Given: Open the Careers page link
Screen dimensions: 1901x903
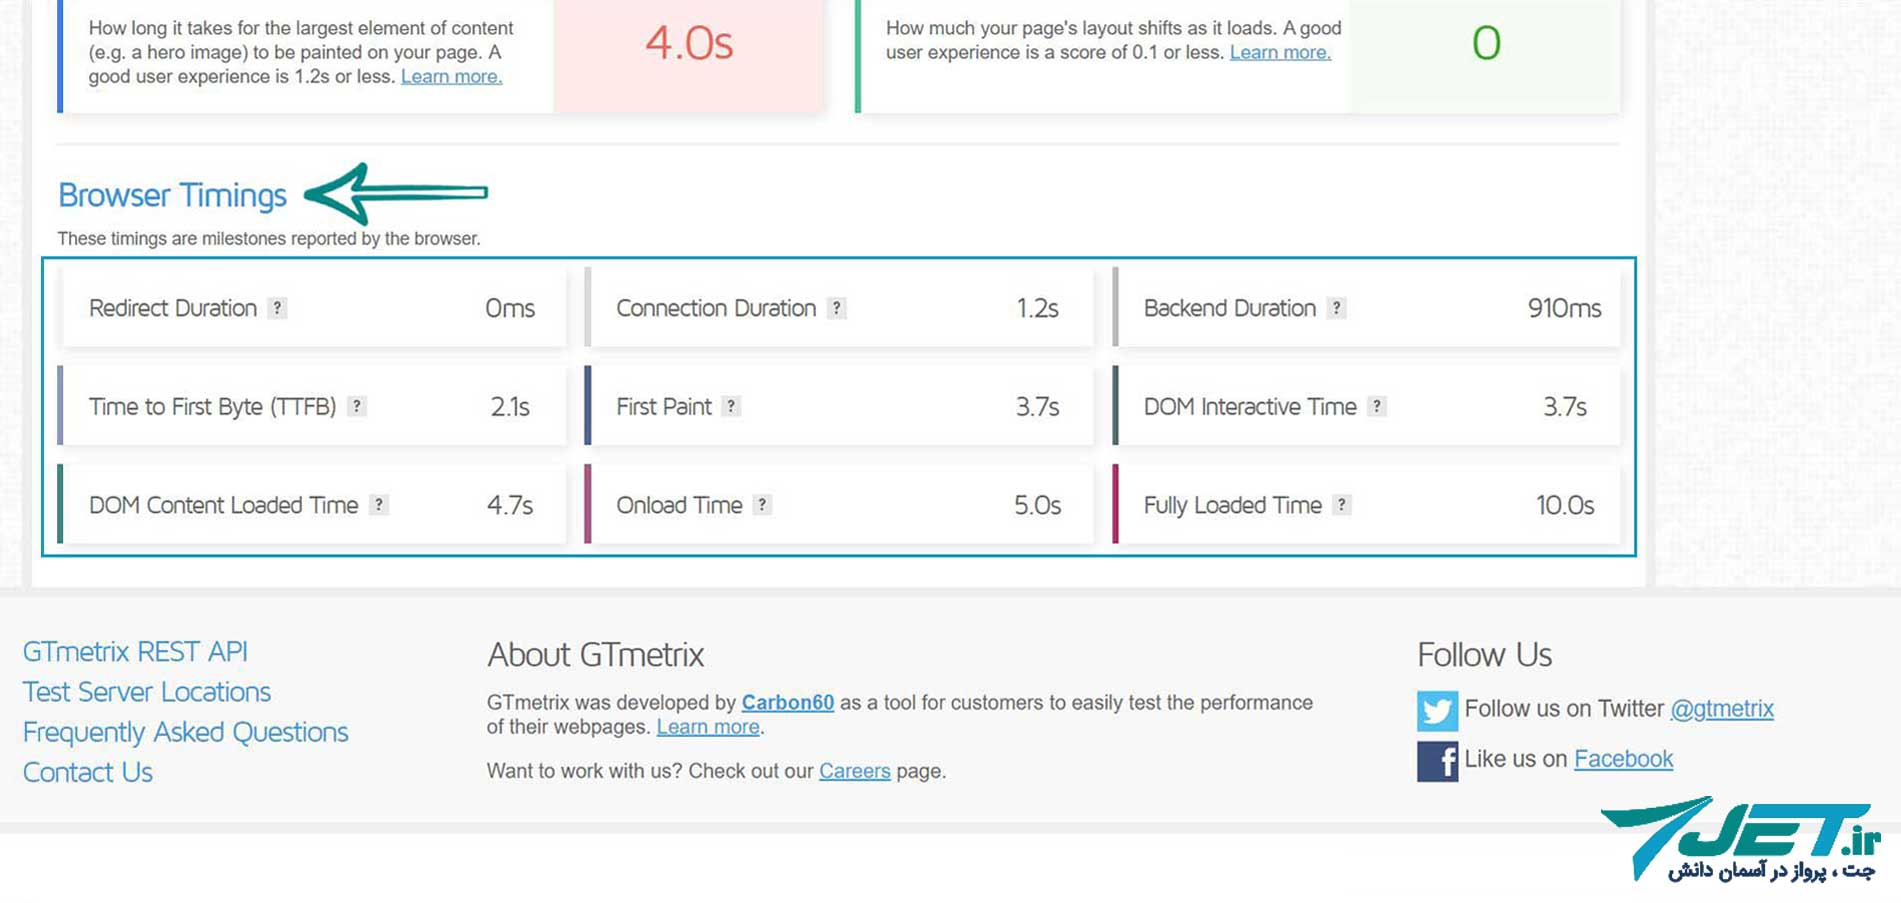Looking at the screenshot, I should coord(855,771).
